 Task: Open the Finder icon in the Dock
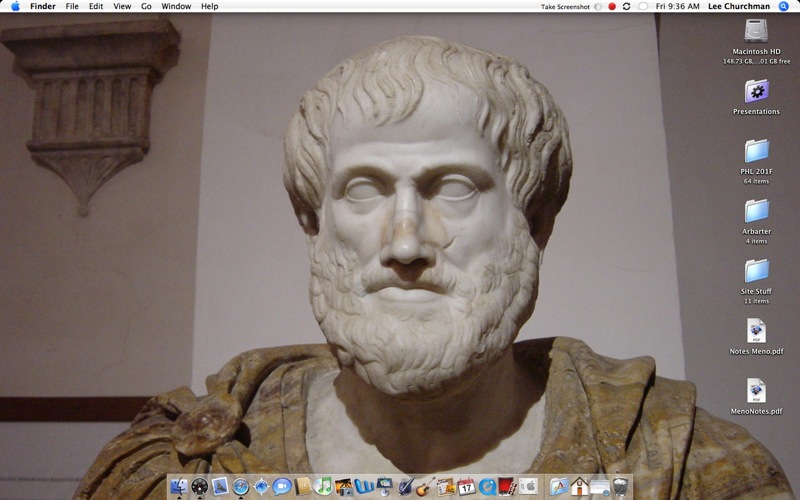point(179,486)
